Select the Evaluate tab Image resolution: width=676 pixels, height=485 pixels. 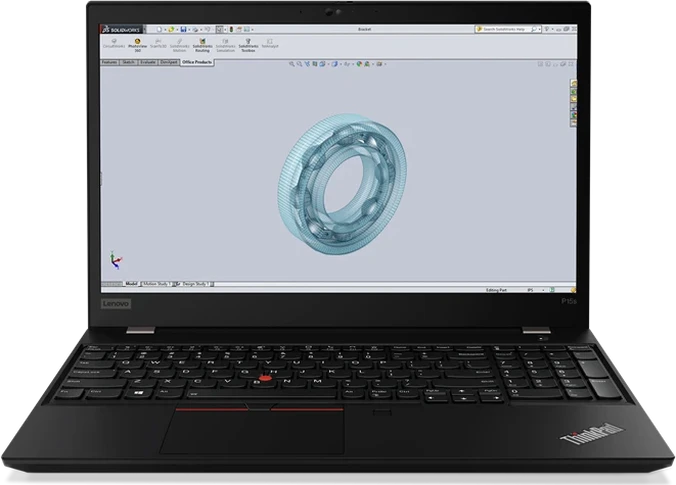[x=149, y=61]
